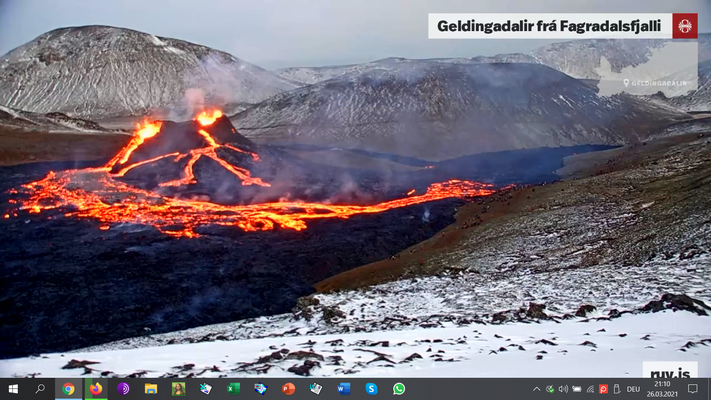Click the RÚV red logo badge
711x400 pixels.
[685, 26]
